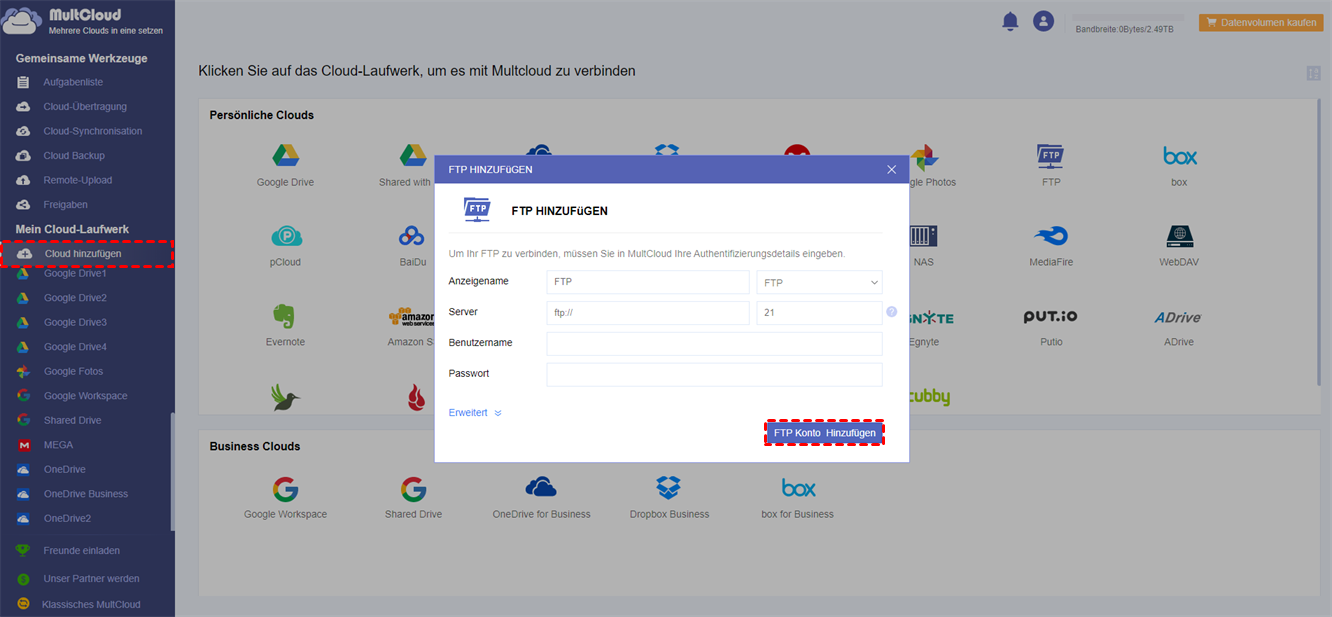Open OneDrive Business in sidebar
This screenshot has height=617, width=1332.
point(85,494)
